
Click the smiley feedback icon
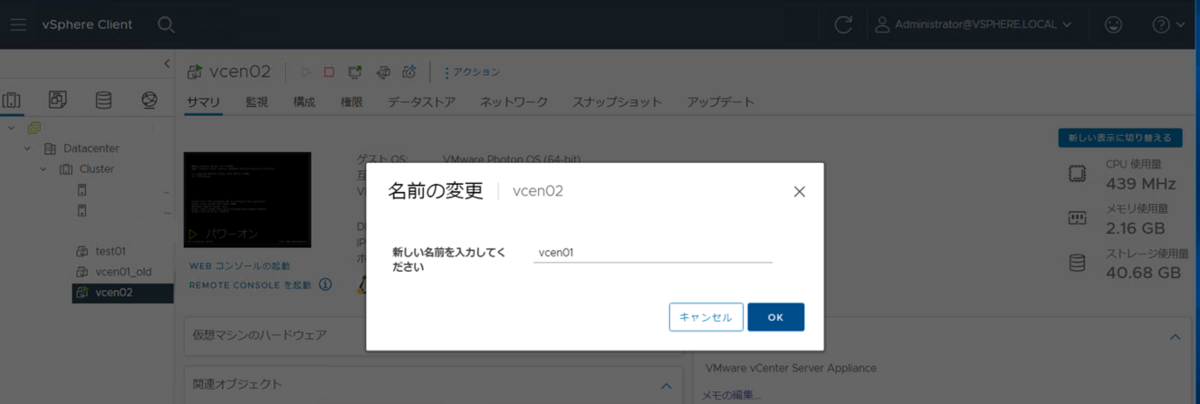coord(1112,24)
